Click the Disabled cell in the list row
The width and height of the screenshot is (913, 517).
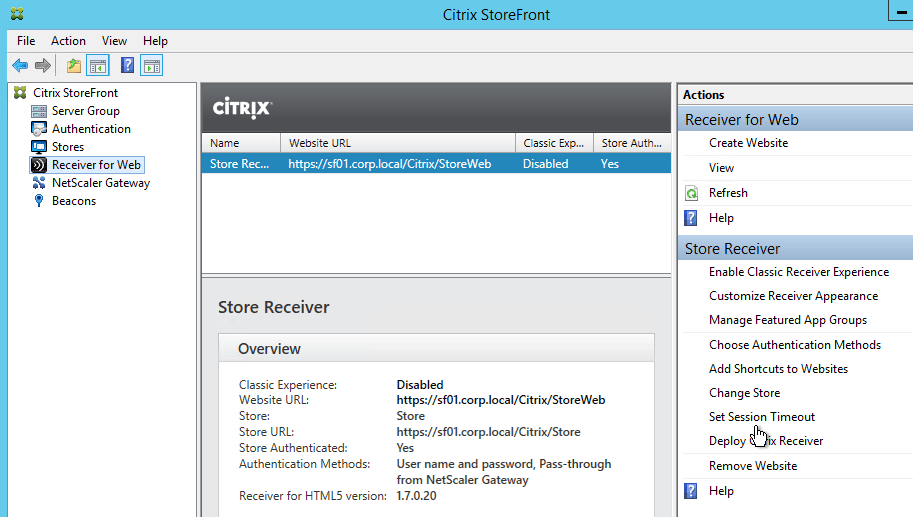[546, 164]
